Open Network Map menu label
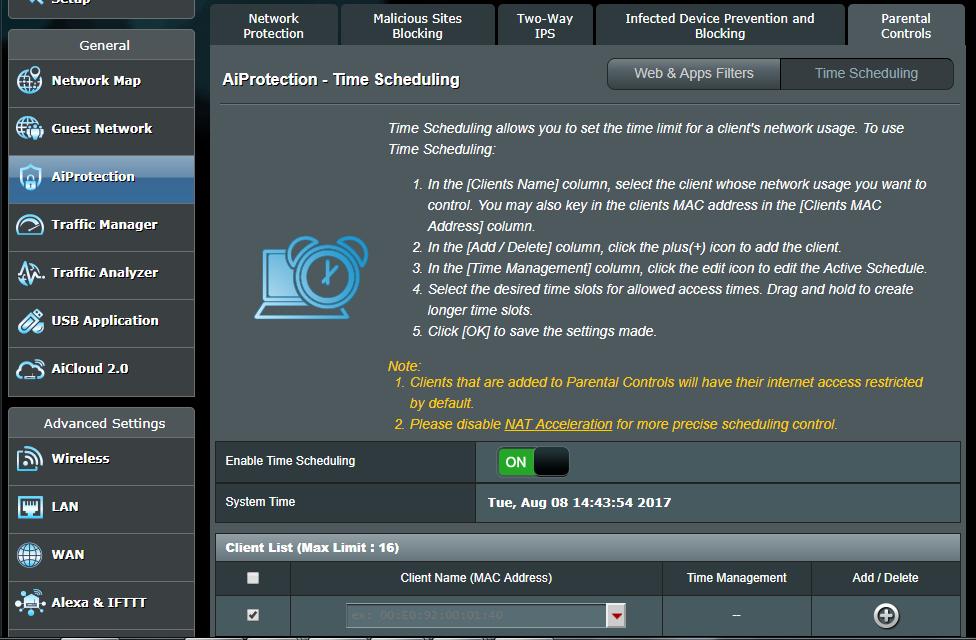The image size is (976, 640). click(96, 80)
